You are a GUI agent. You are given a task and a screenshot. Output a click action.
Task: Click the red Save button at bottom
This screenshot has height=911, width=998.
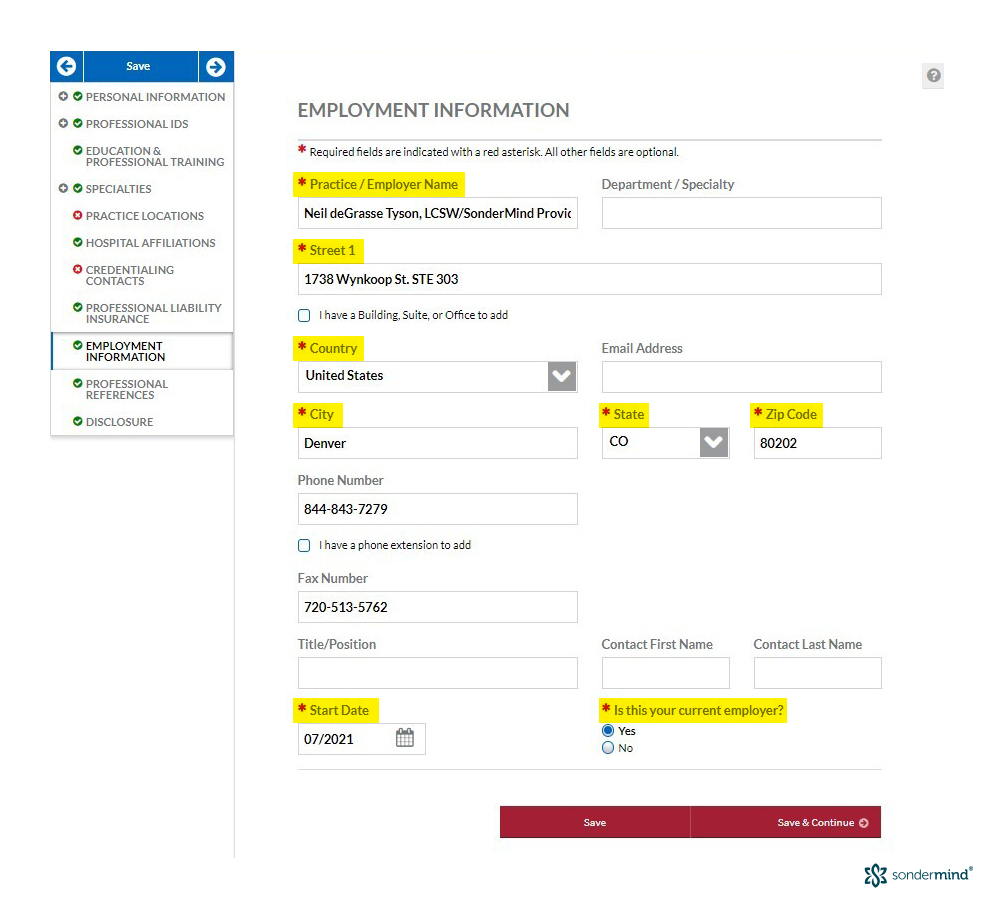coord(595,822)
